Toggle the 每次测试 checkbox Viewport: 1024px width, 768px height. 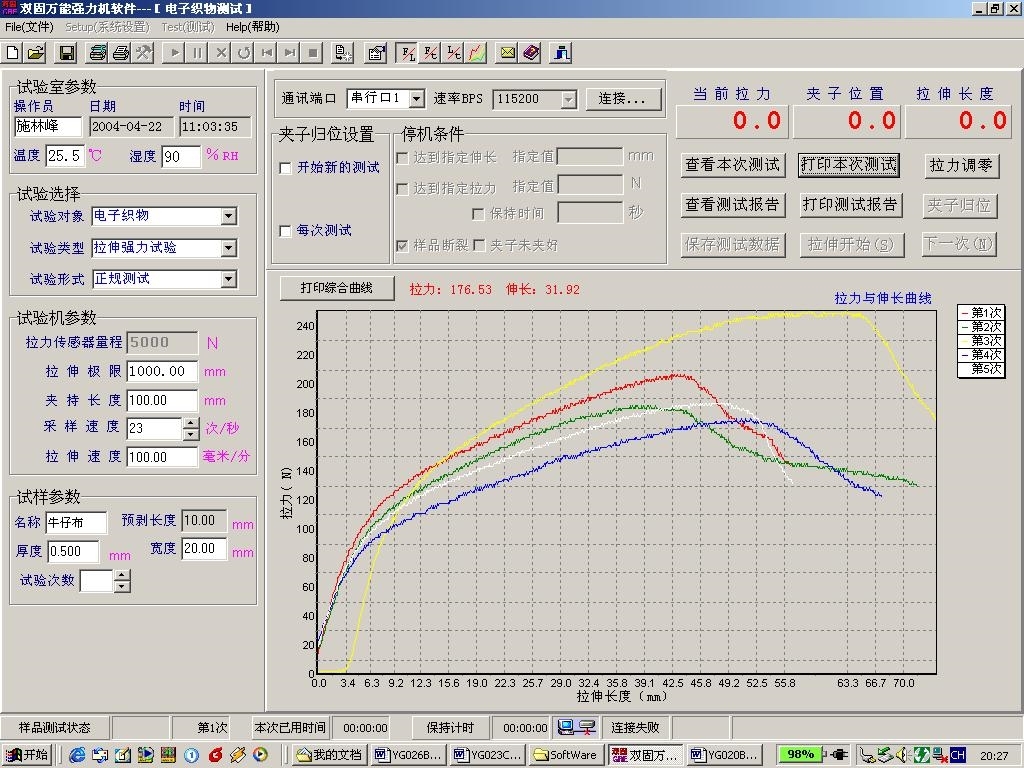pos(285,231)
